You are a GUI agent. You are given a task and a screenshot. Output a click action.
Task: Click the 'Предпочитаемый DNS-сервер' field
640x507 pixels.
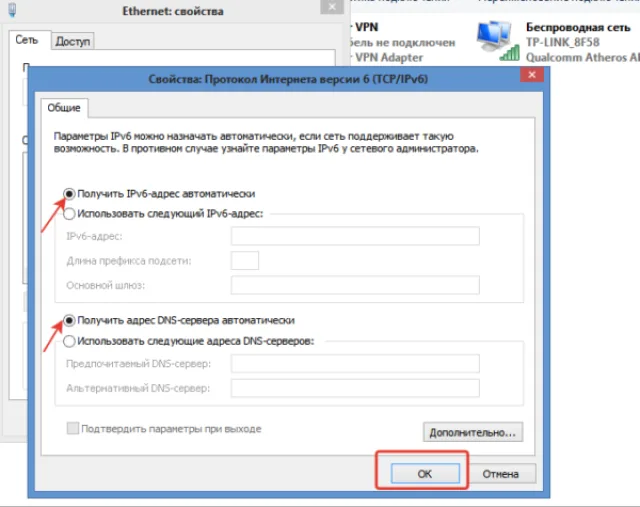point(355,363)
